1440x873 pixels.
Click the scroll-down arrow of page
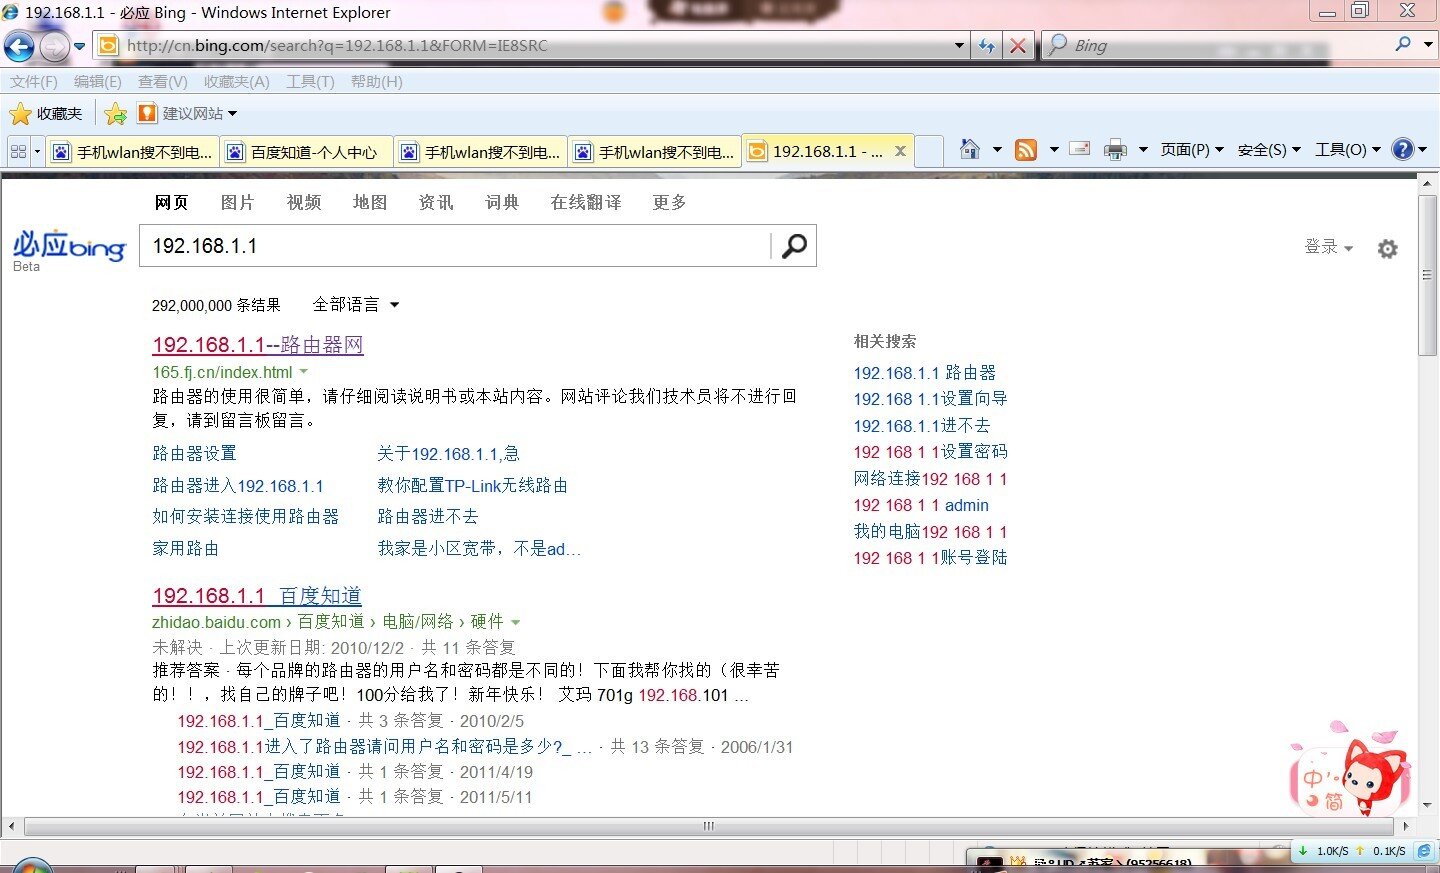(1428, 805)
